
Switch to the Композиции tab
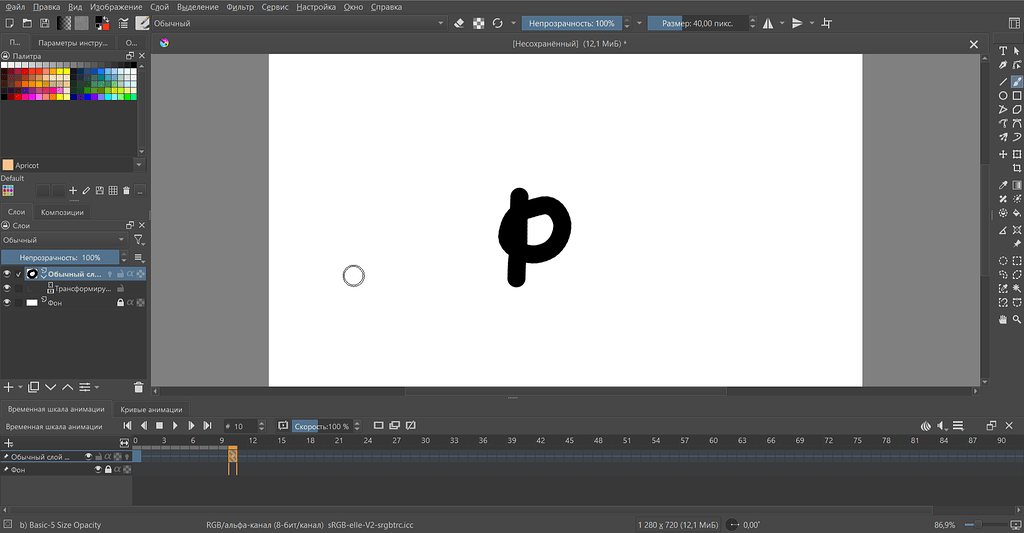coord(62,212)
